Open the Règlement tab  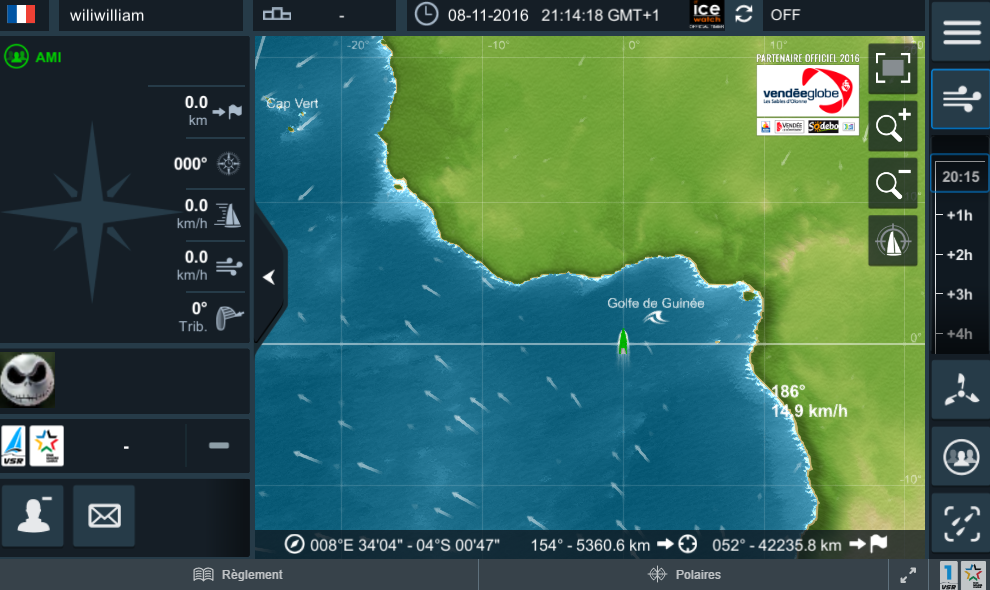tap(238, 575)
